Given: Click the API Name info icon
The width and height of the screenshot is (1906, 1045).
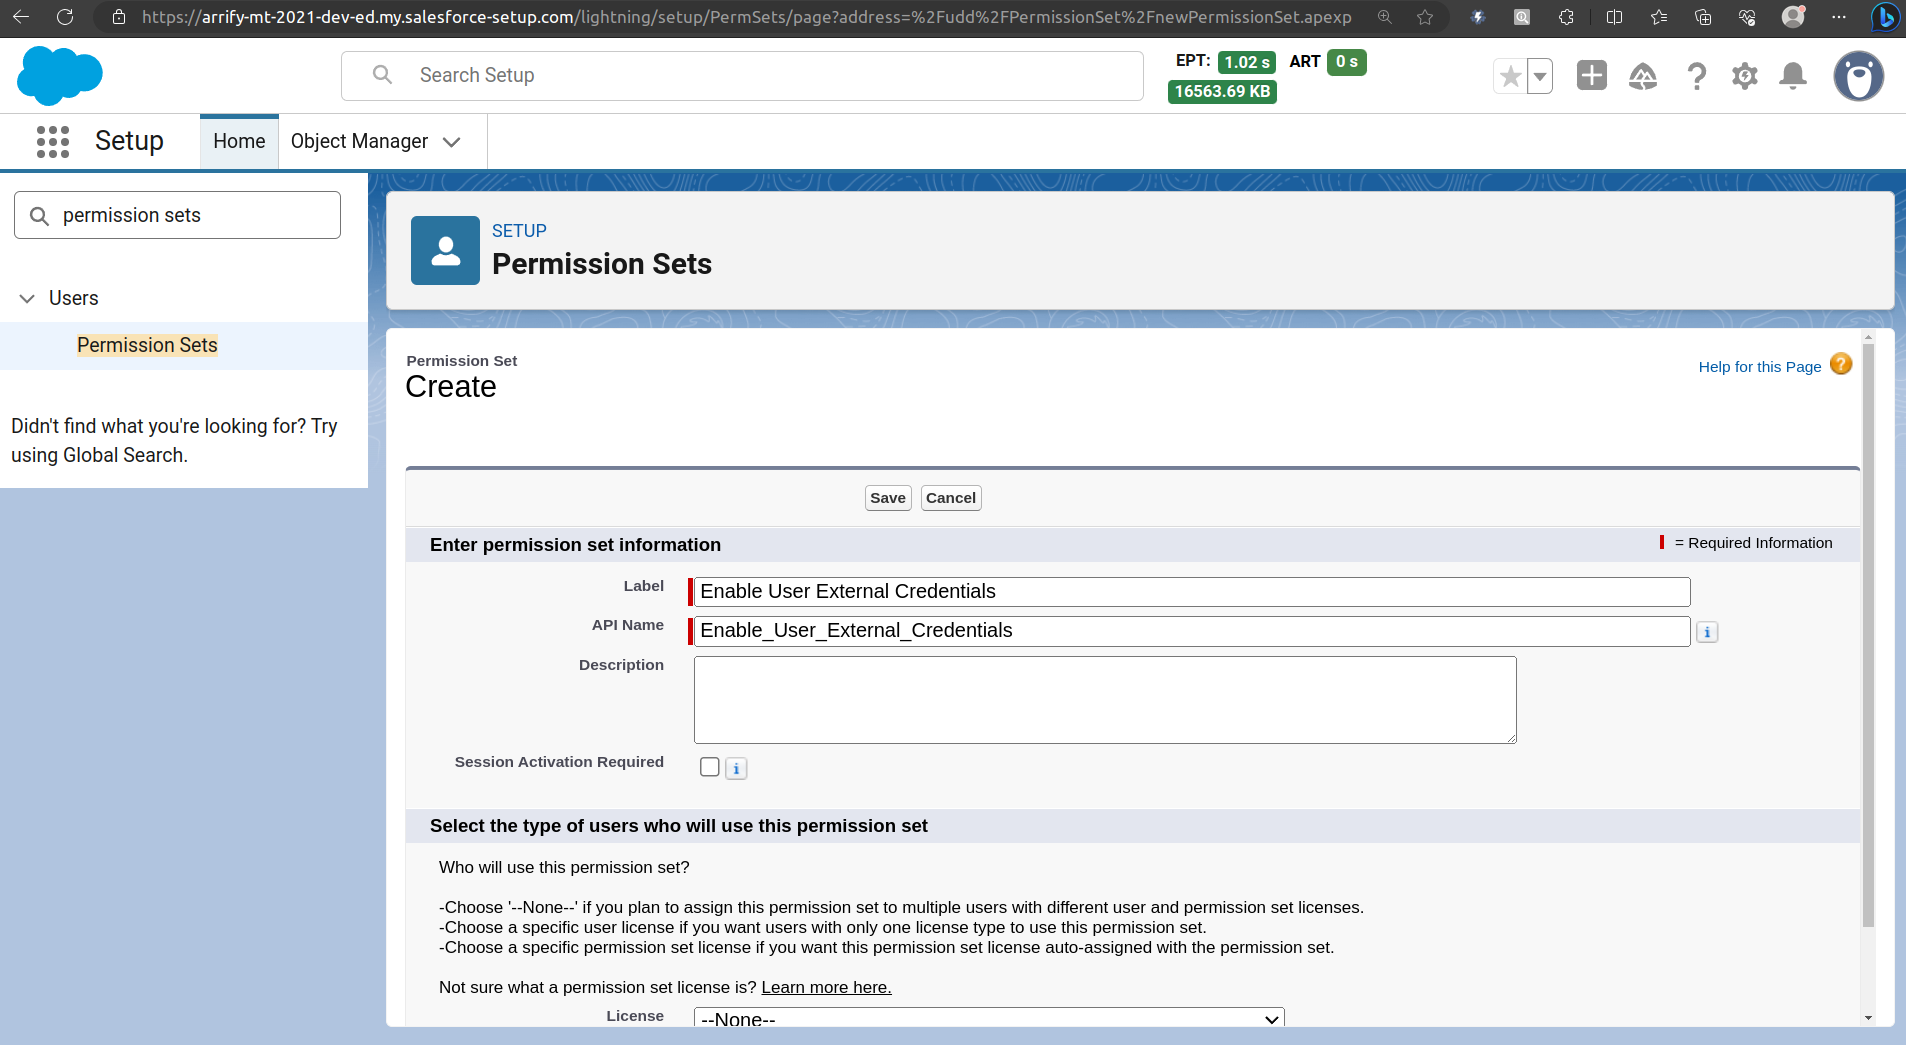Looking at the screenshot, I should click(x=1707, y=631).
